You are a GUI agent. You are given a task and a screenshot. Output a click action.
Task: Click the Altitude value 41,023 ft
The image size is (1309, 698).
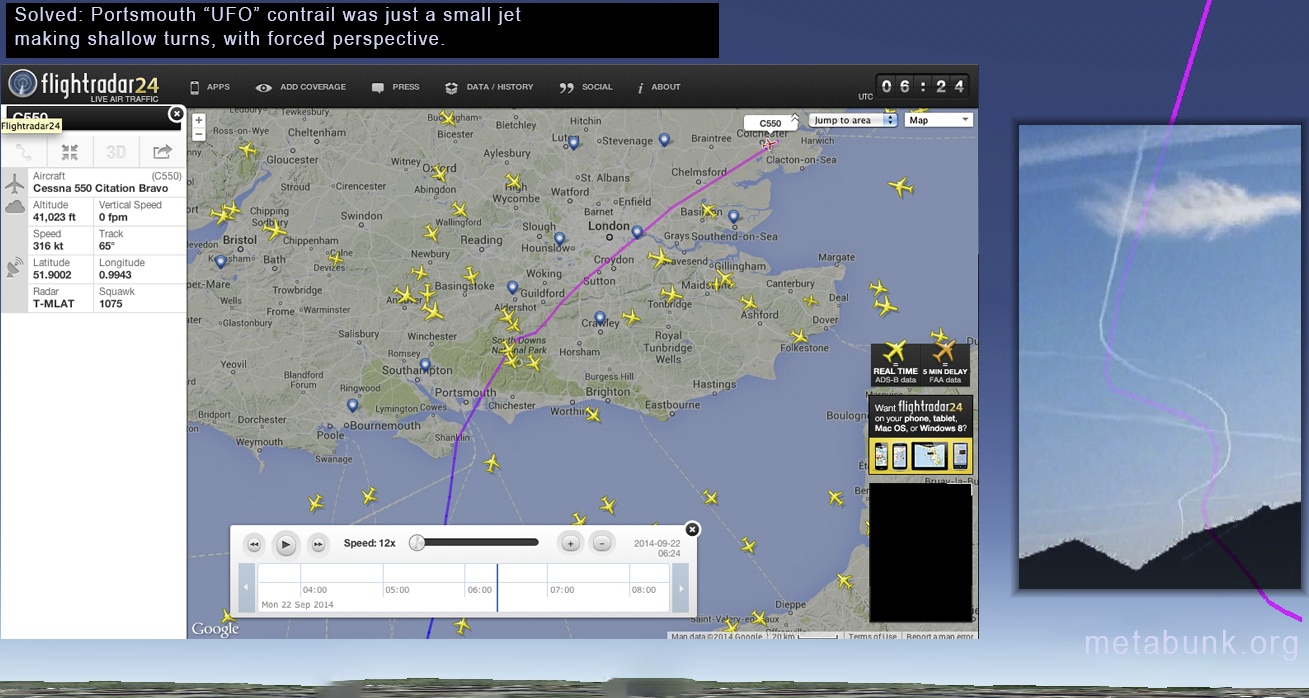click(x=54, y=217)
